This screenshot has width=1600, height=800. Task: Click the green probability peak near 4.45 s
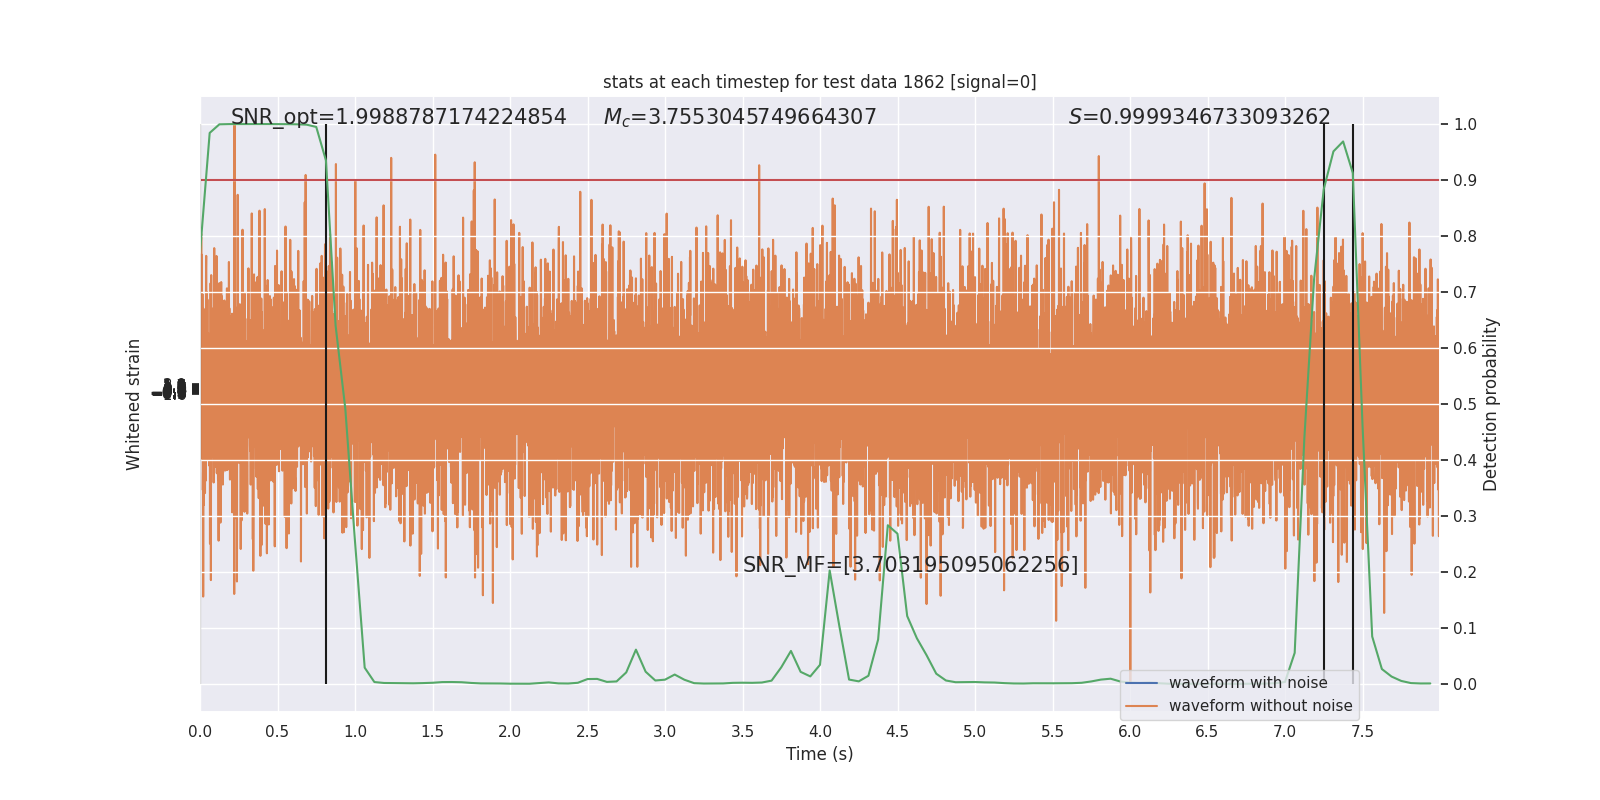click(x=888, y=526)
